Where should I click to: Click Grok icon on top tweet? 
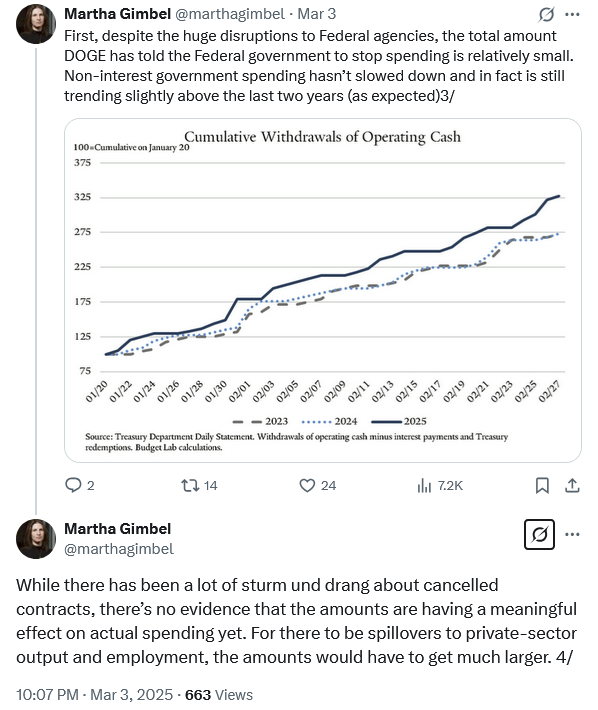[x=546, y=14]
